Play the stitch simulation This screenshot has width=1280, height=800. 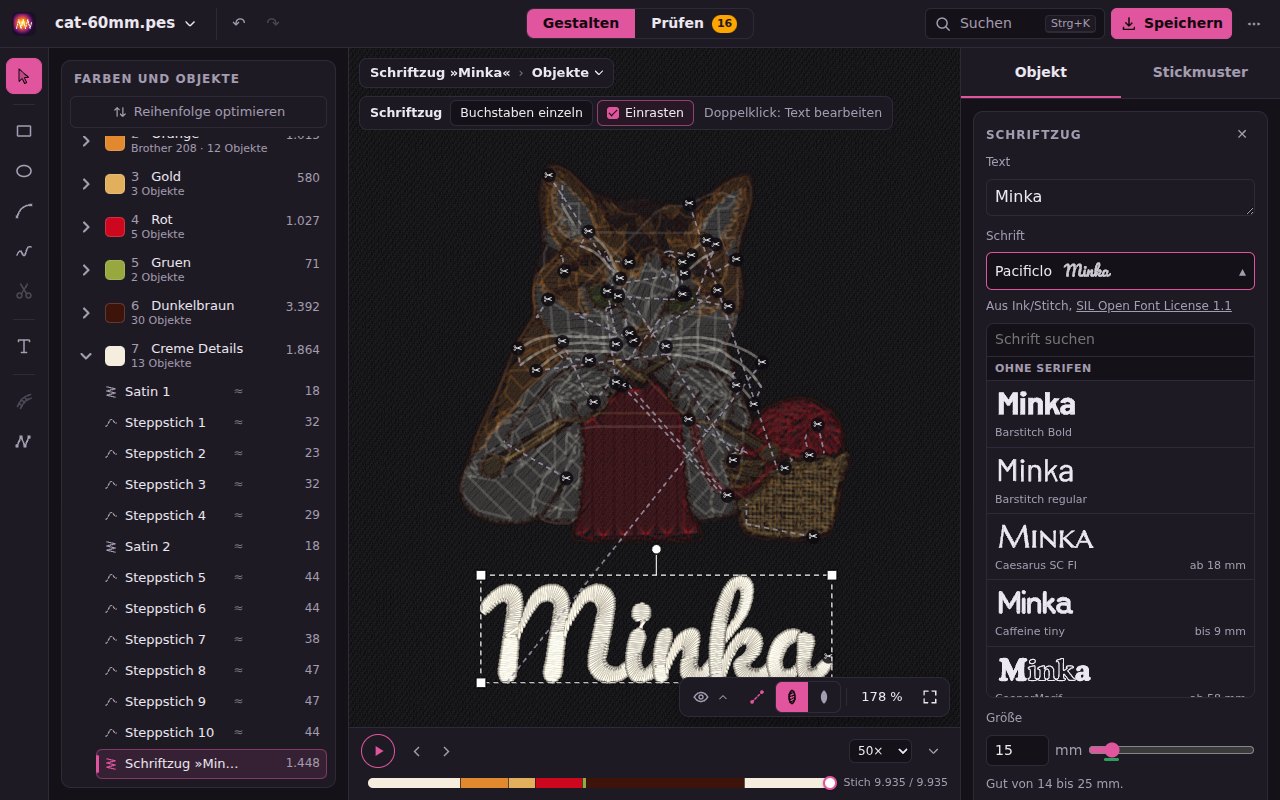pos(378,751)
